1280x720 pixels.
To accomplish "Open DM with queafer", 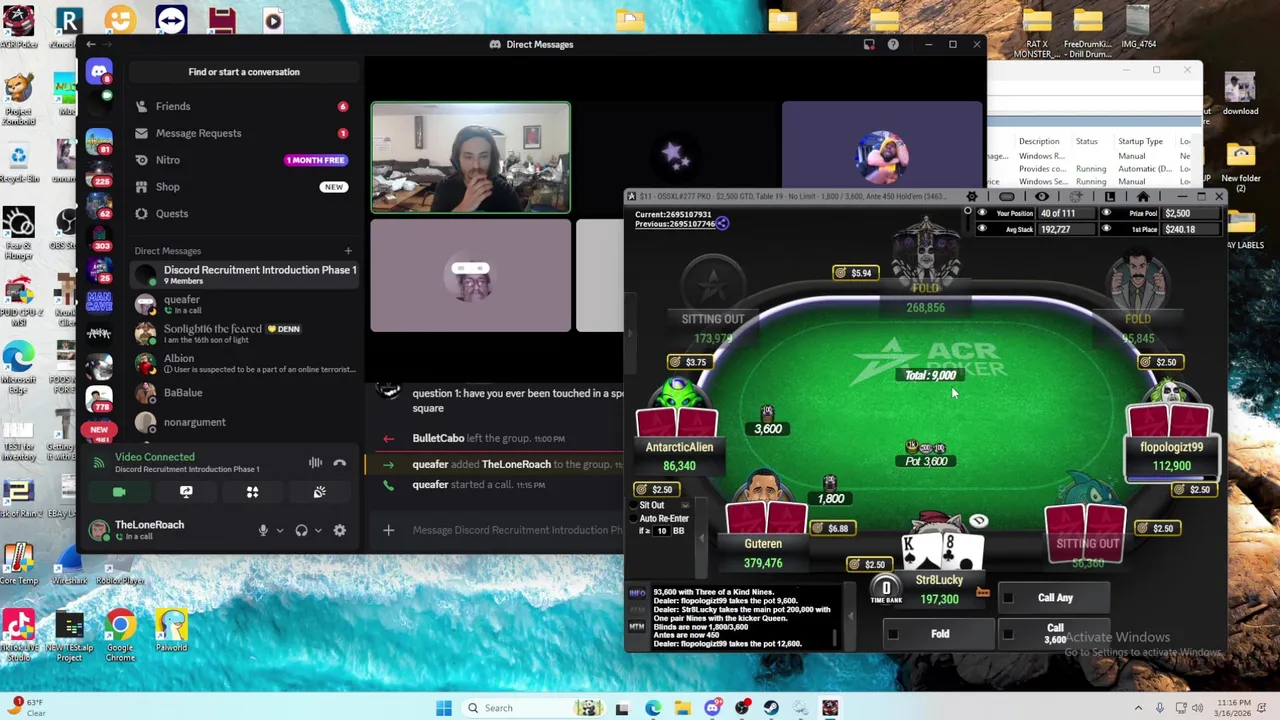I will click(x=243, y=304).
